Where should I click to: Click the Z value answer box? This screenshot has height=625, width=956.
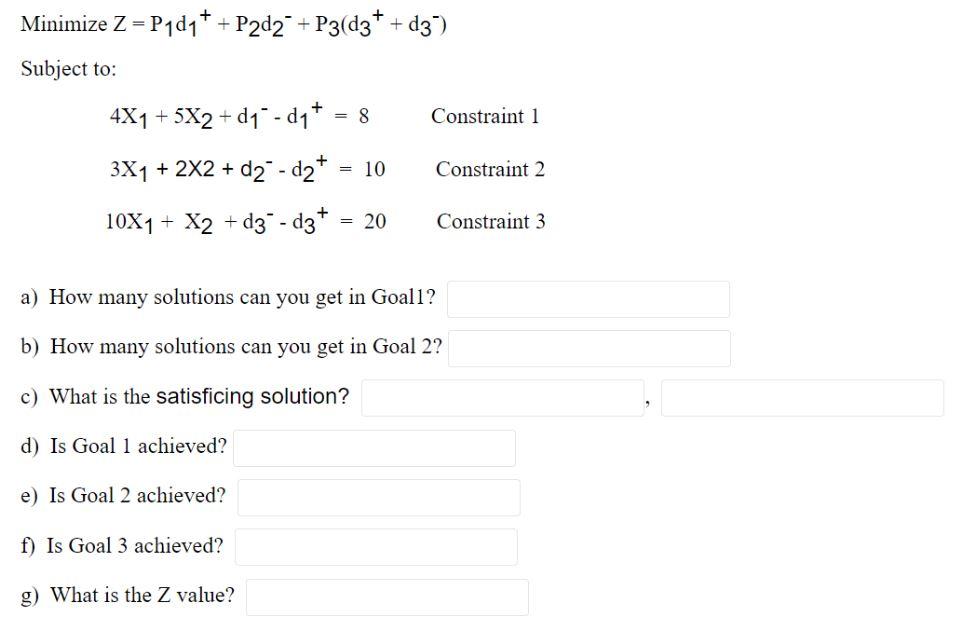[x=388, y=596]
